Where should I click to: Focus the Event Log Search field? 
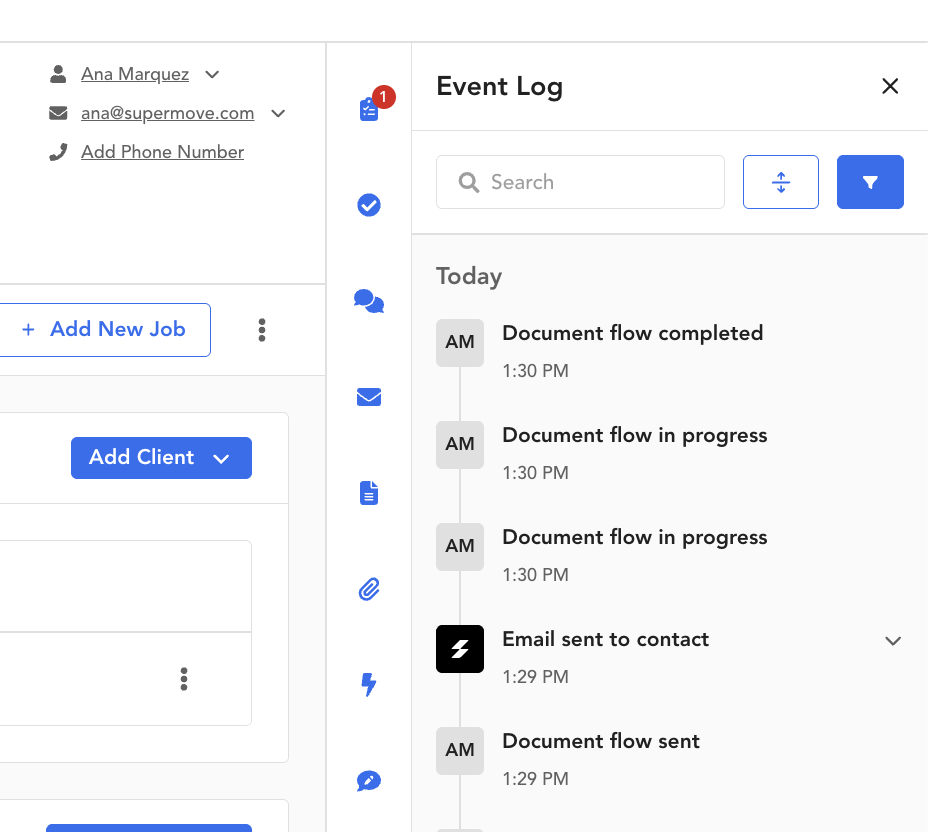pyautogui.click(x=580, y=182)
